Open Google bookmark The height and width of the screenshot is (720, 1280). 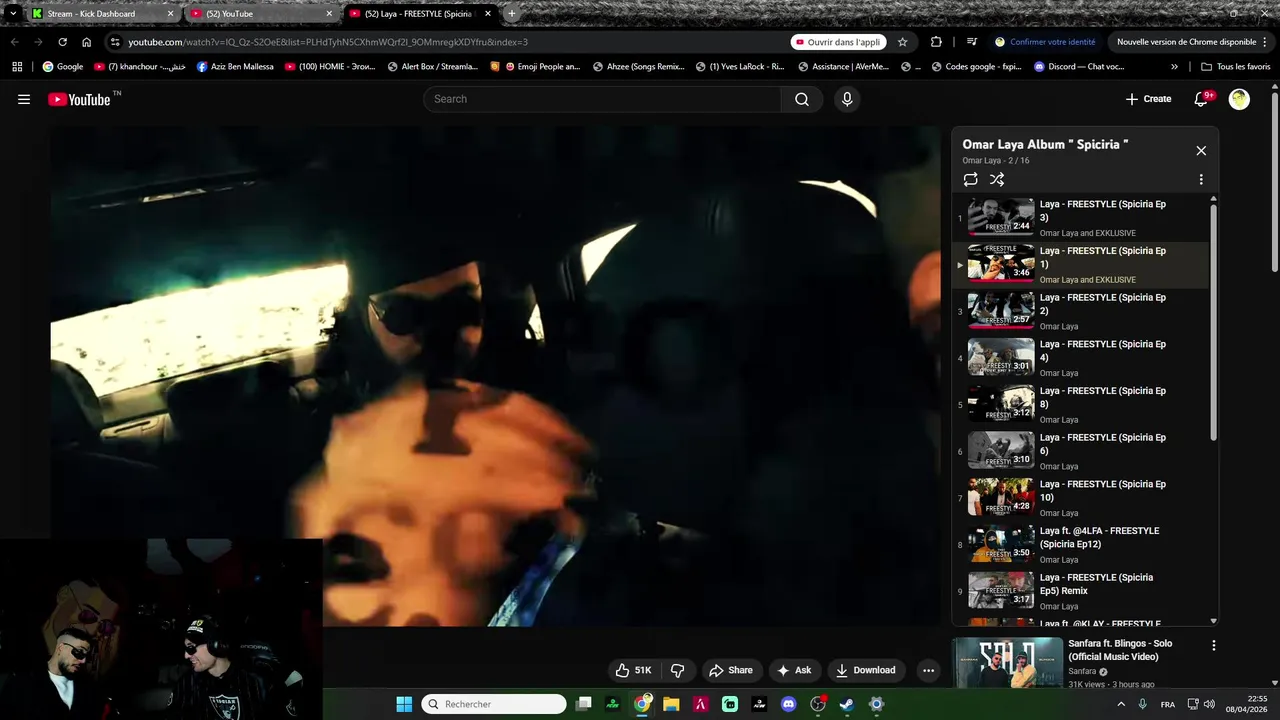[x=63, y=67]
